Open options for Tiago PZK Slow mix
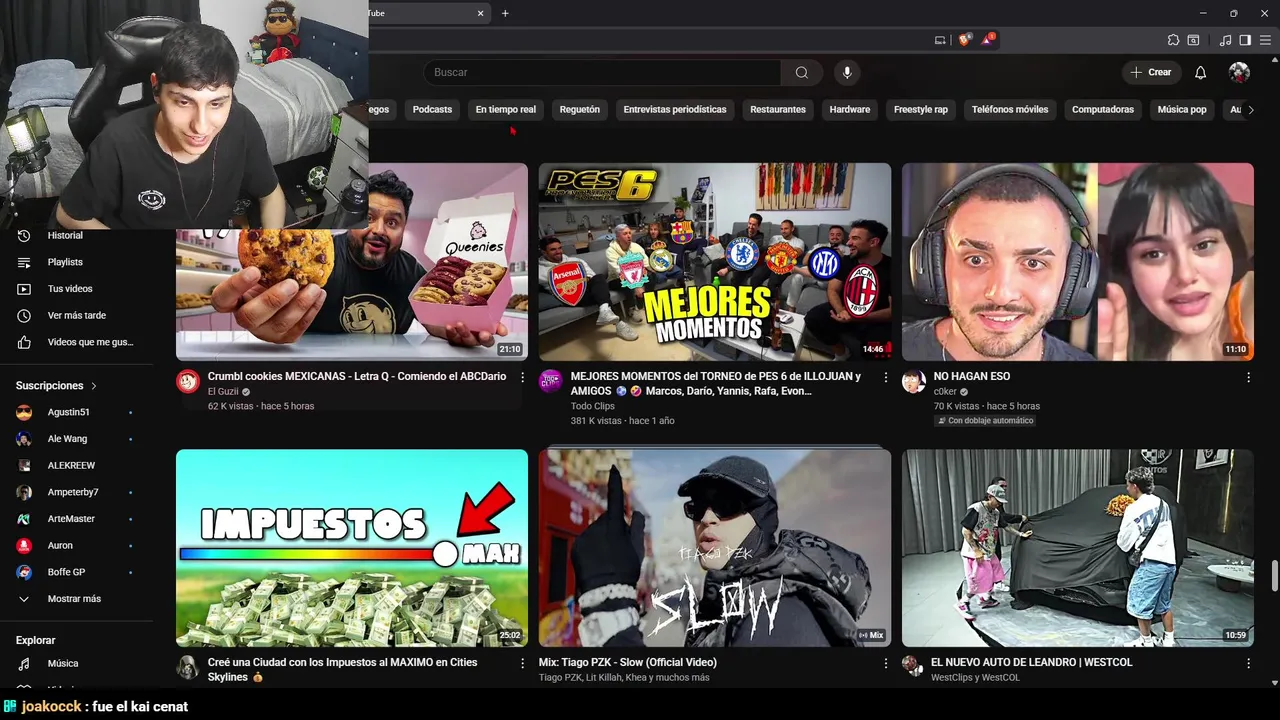1280x720 pixels. [885, 663]
